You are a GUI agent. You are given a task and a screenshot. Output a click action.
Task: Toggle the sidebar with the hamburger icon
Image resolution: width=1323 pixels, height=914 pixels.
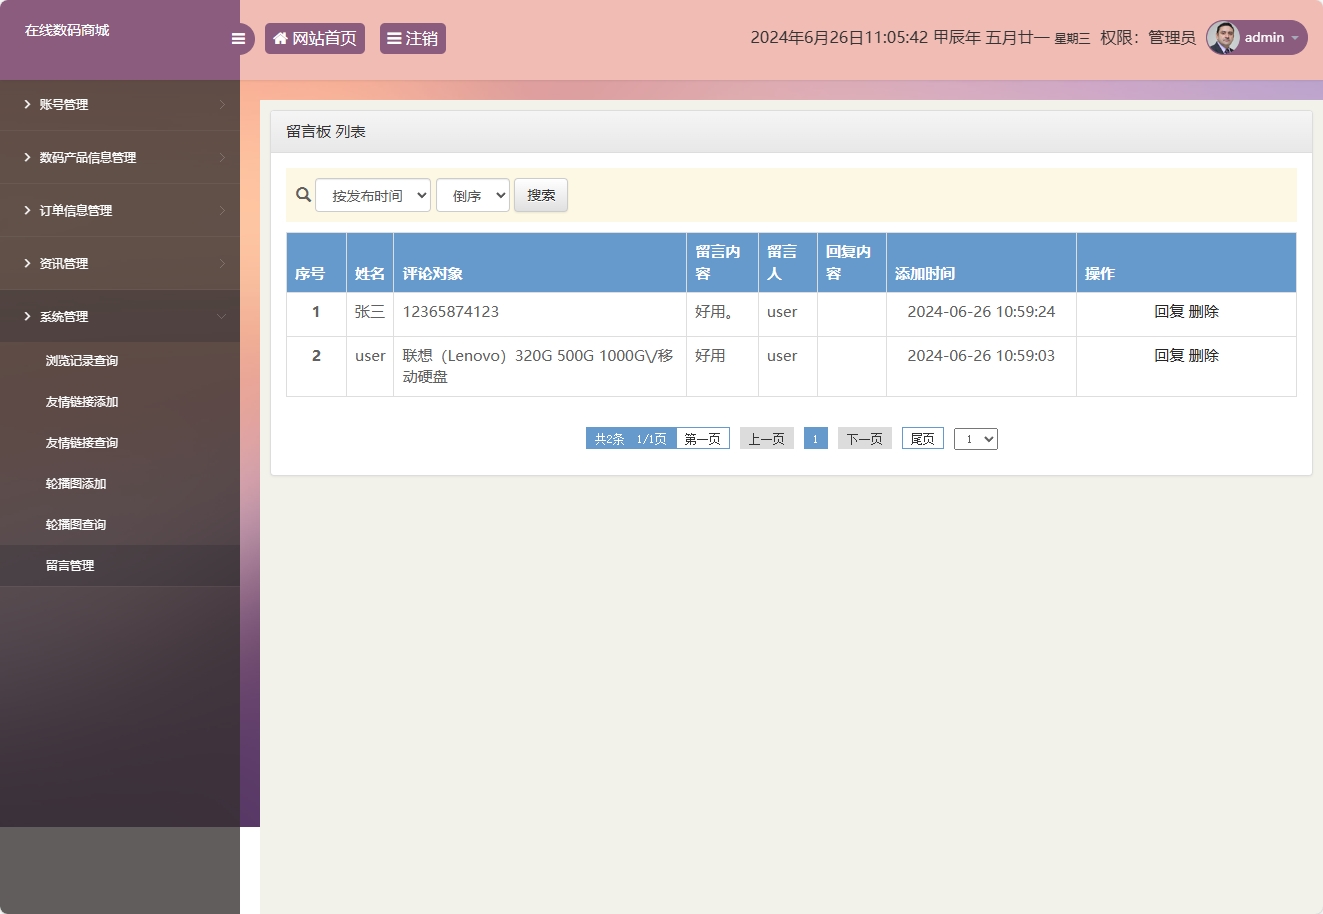[238, 38]
